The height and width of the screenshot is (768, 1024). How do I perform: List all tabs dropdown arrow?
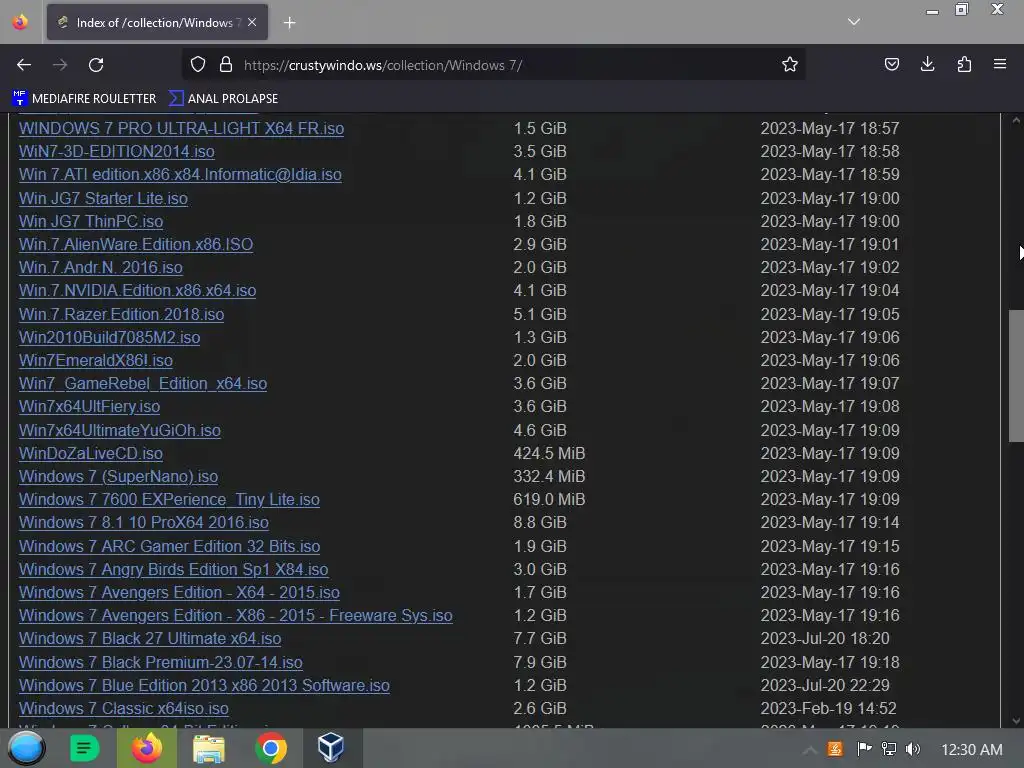(x=854, y=22)
